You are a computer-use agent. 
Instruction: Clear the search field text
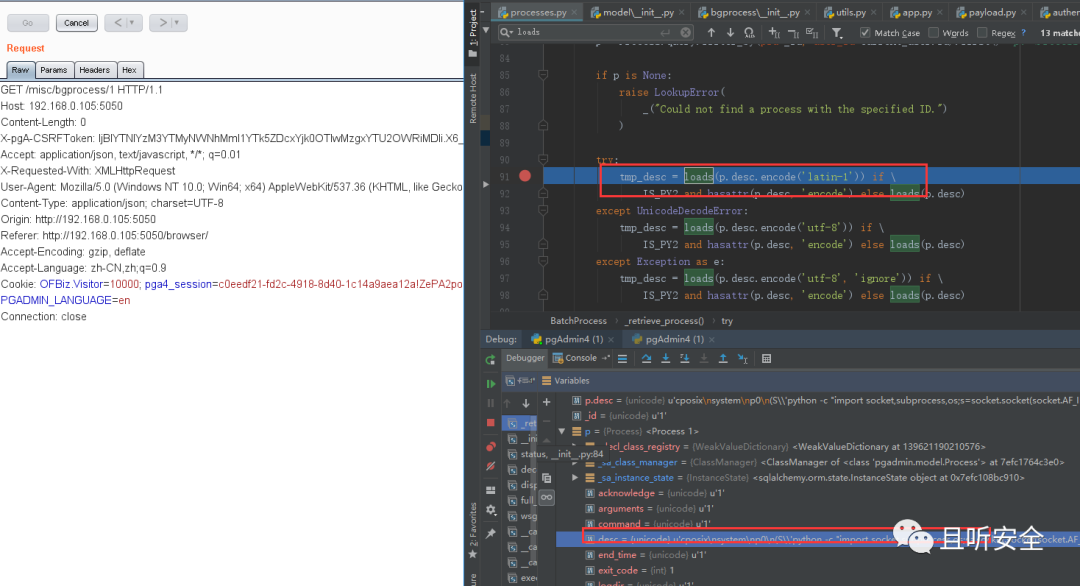(x=685, y=32)
